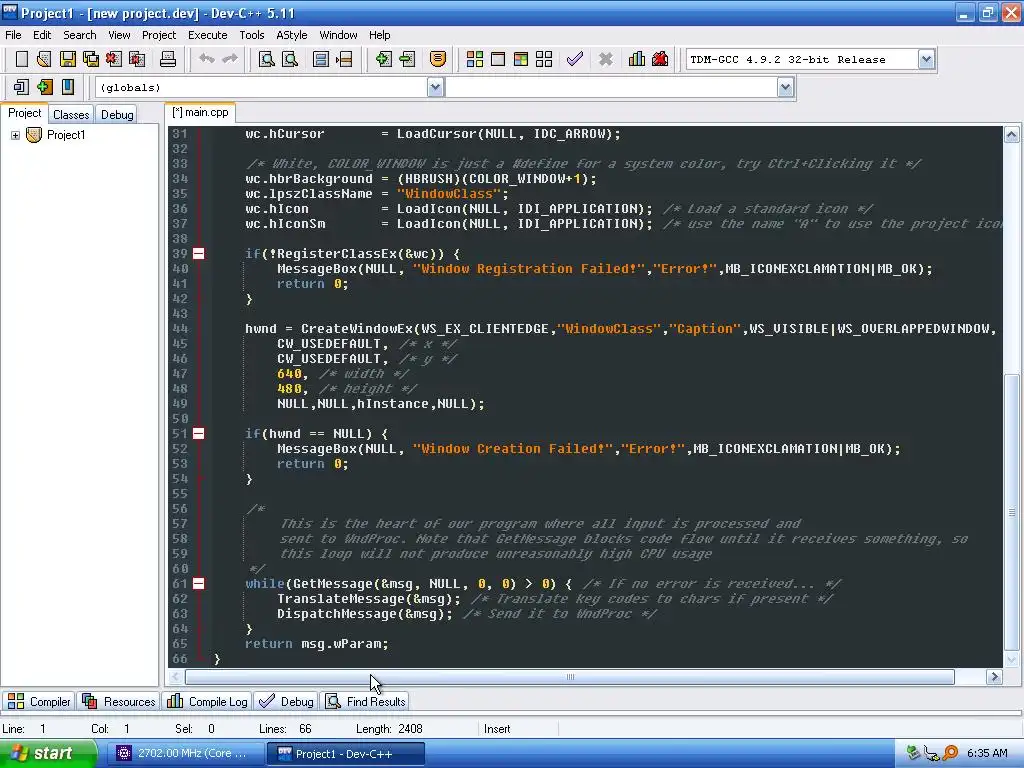Open the Project menu
The height and width of the screenshot is (768, 1024).
pos(159,35)
